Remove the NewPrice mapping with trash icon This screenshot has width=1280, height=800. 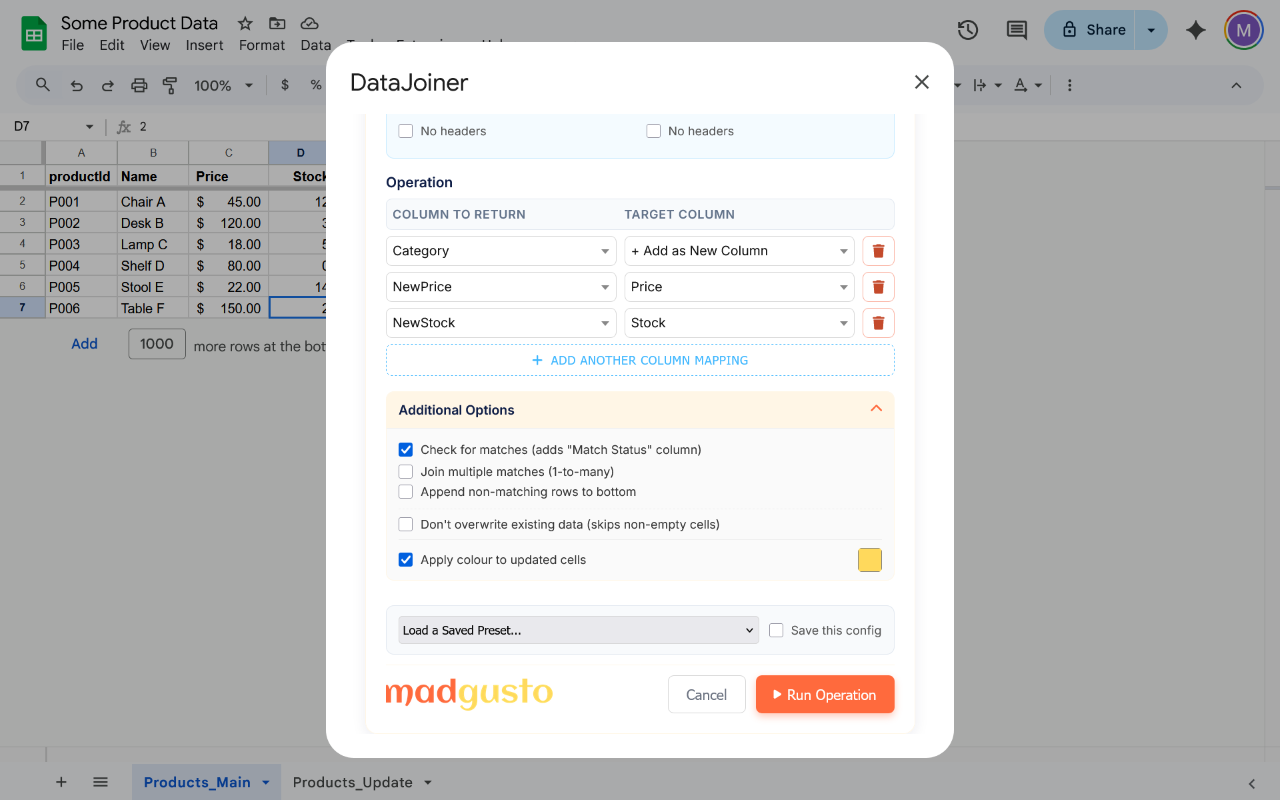(878, 287)
